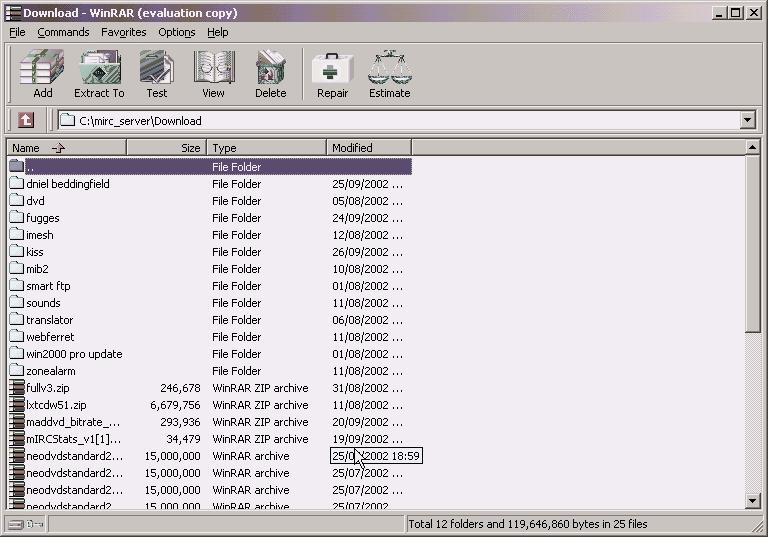Sort the list by Type column
Viewport: 768px width, 537px height.
click(x=266, y=147)
